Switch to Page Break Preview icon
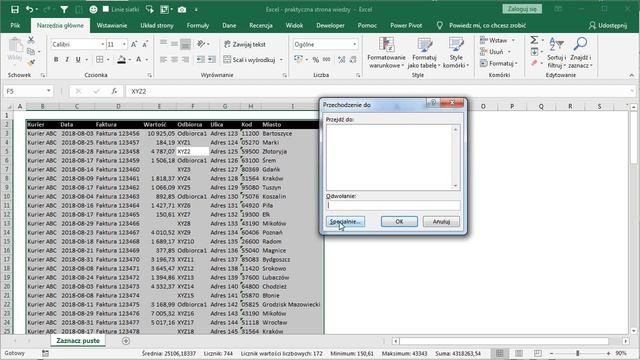Image resolution: width=640 pixels, height=360 pixels. coord(538,353)
